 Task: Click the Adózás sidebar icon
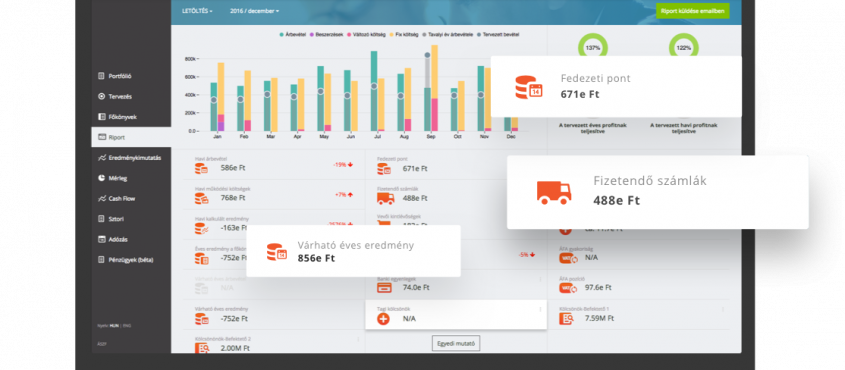coord(101,239)
